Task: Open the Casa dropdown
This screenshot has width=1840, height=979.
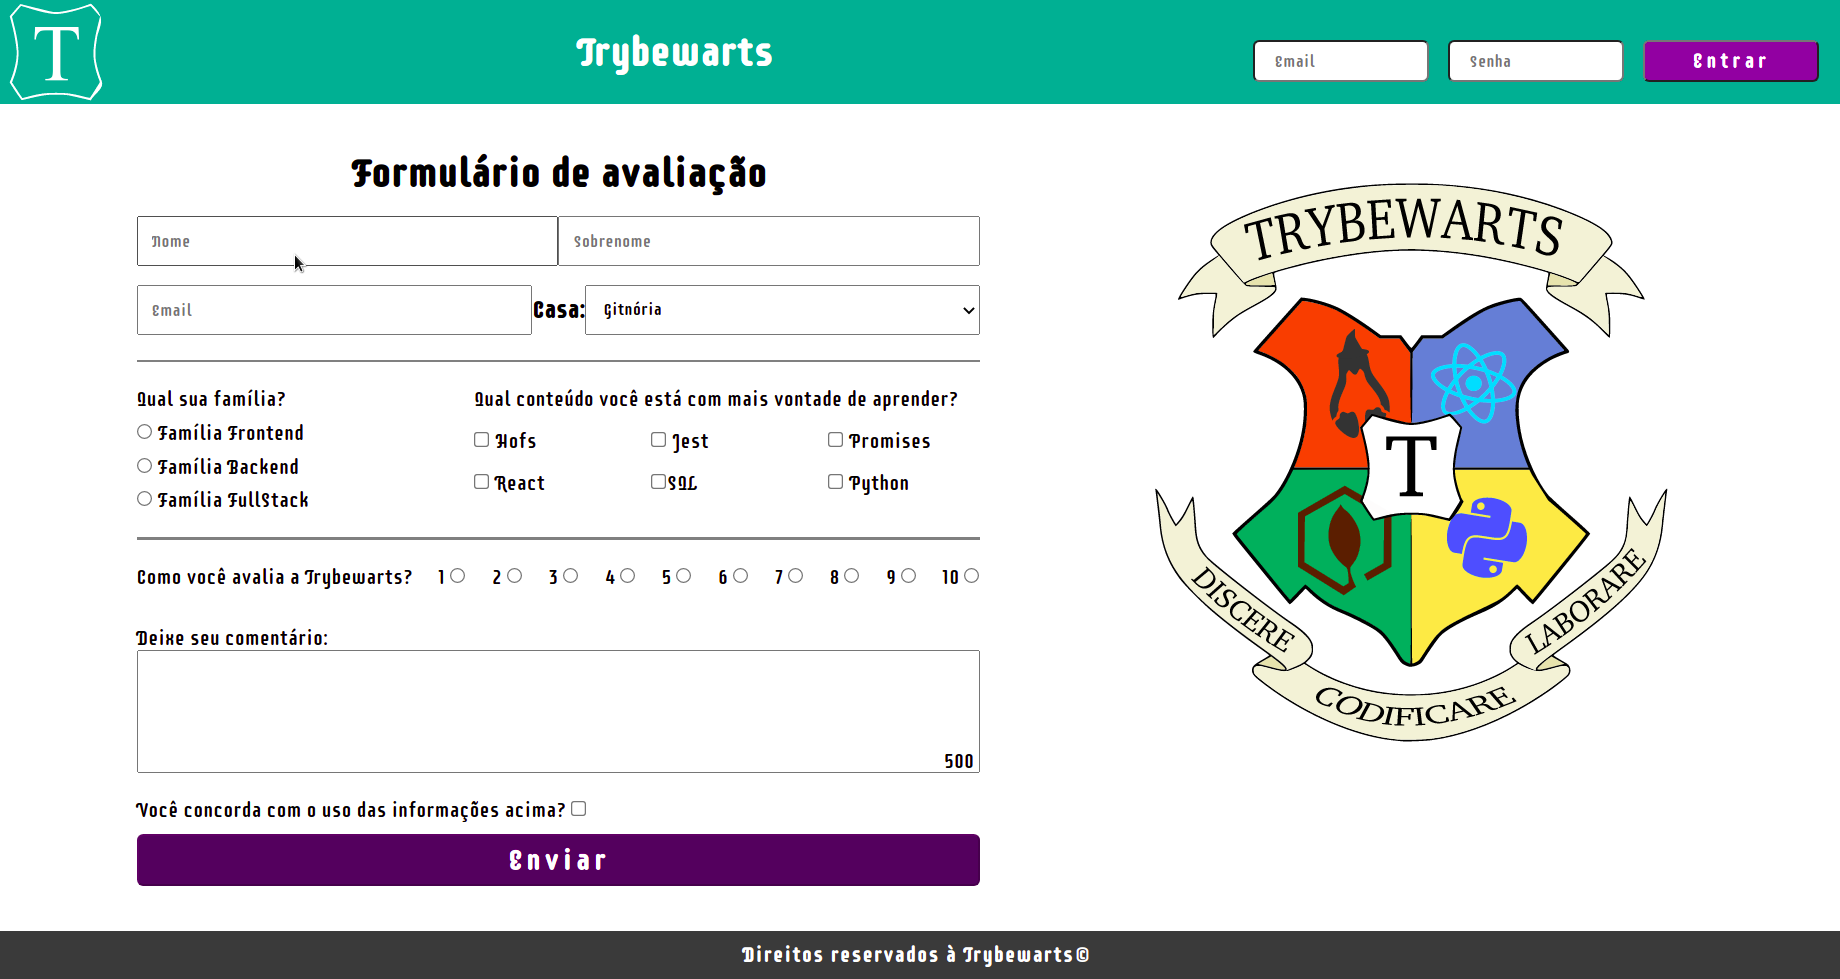Action: 782,310
